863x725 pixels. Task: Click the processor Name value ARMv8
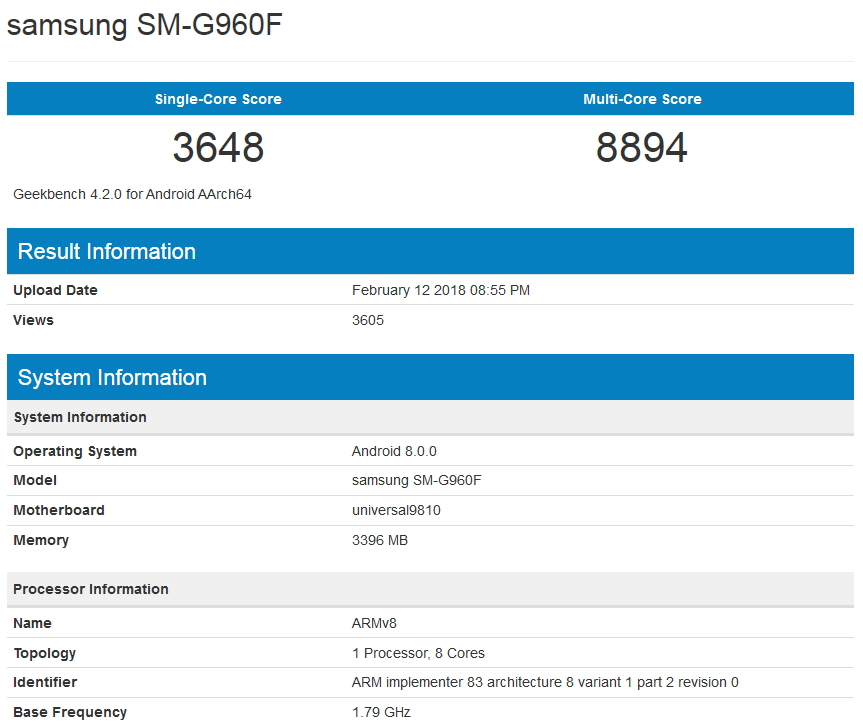point(374,623)
